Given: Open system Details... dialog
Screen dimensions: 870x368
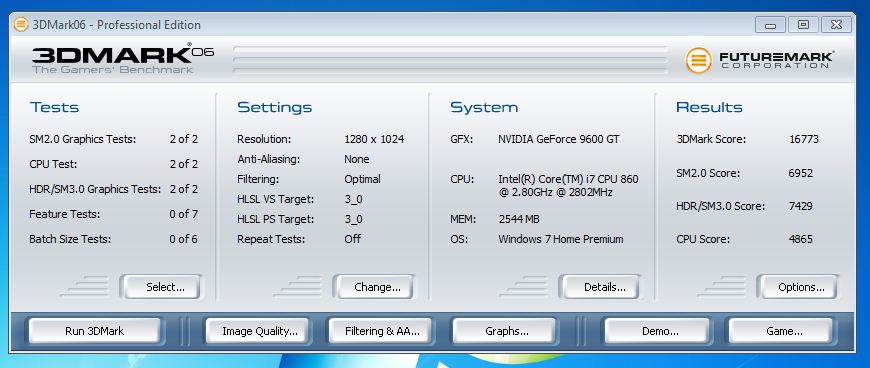Looking at the screenshot, I should coord(600,287).
